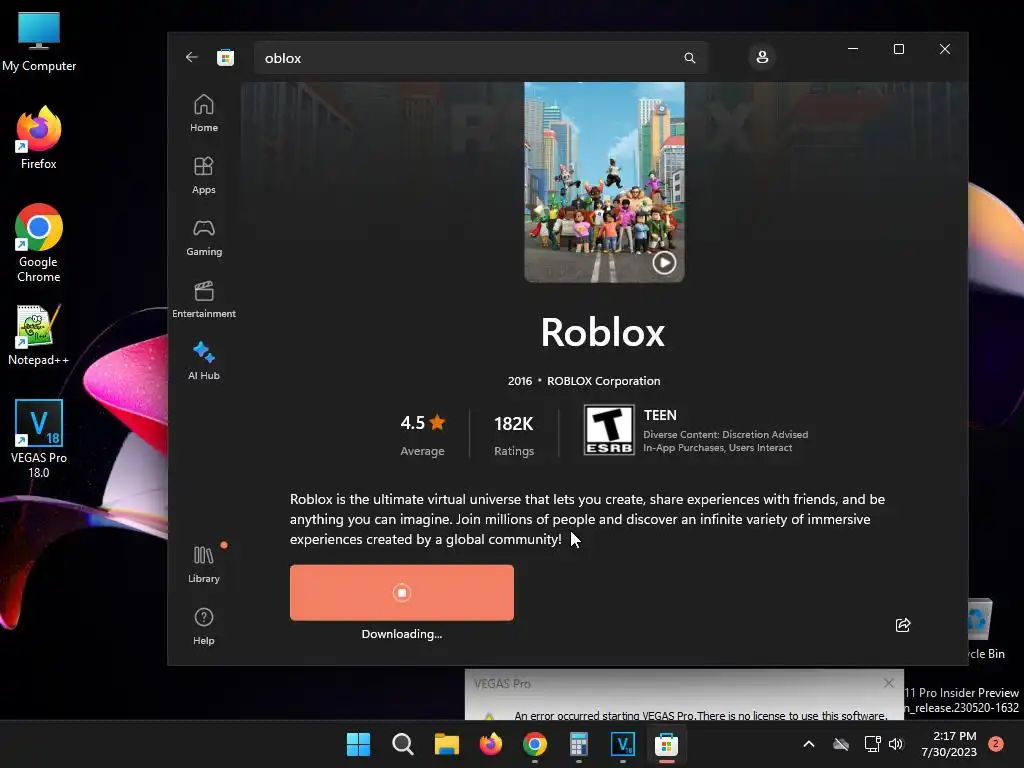The width and height of the screenshot is (1024, 768).
Task: Click the 182K Ratings count
Action: [x=514, y=434]
